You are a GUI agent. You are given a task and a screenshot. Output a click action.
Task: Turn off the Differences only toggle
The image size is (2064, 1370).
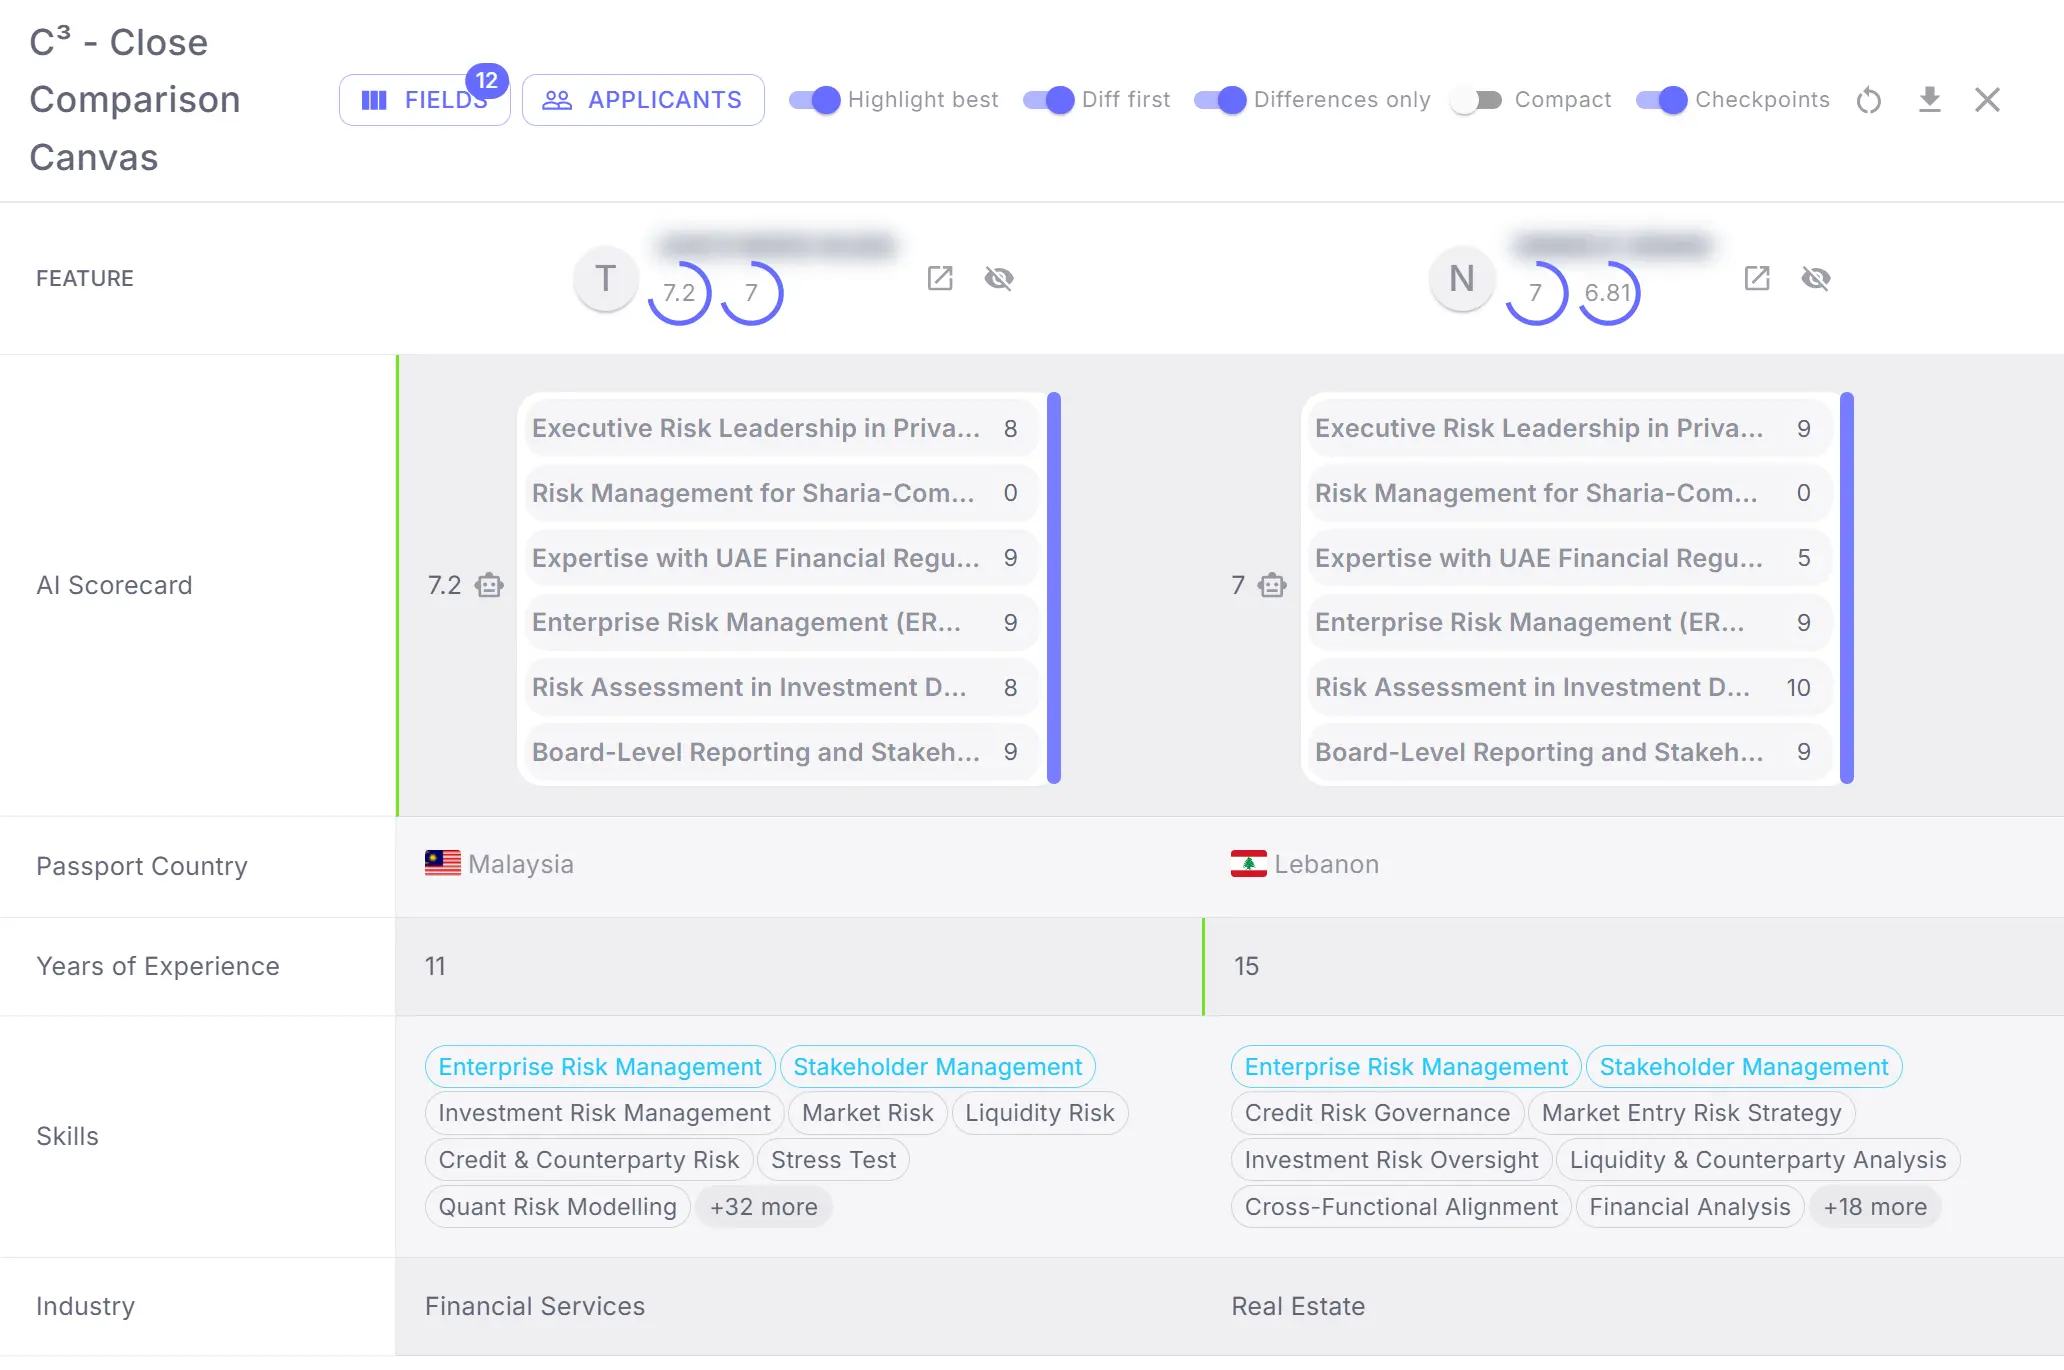1221,100
